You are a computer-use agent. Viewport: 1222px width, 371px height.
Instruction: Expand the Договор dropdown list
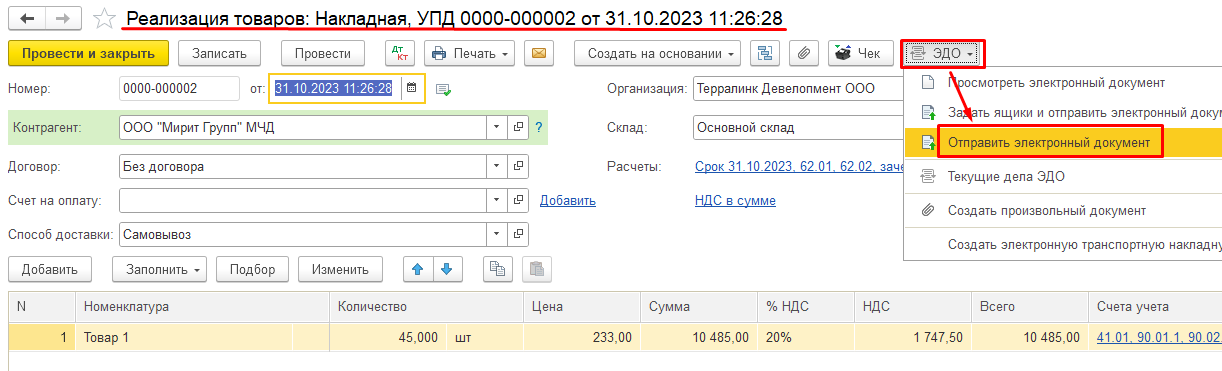click(x=497, y=166)
